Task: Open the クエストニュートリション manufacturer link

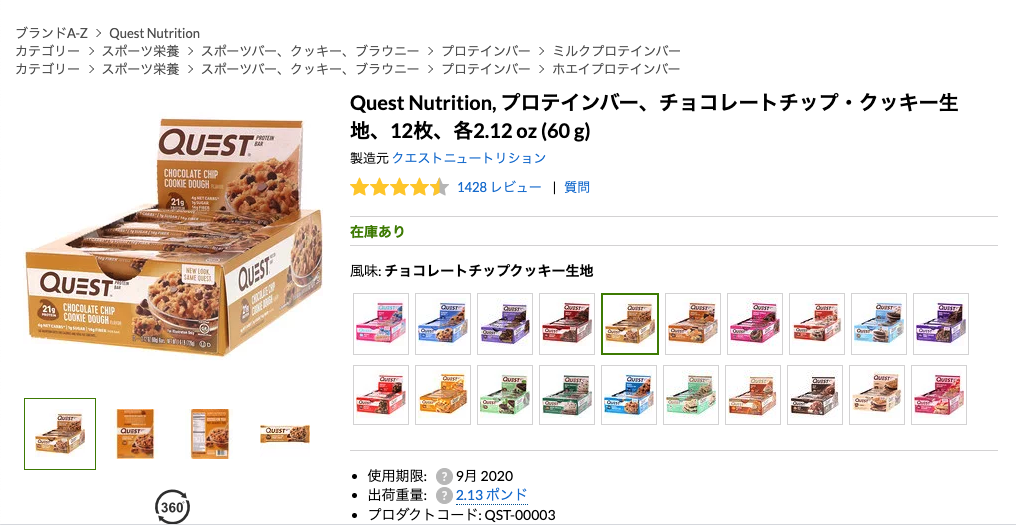Action: tap(469, 158)
